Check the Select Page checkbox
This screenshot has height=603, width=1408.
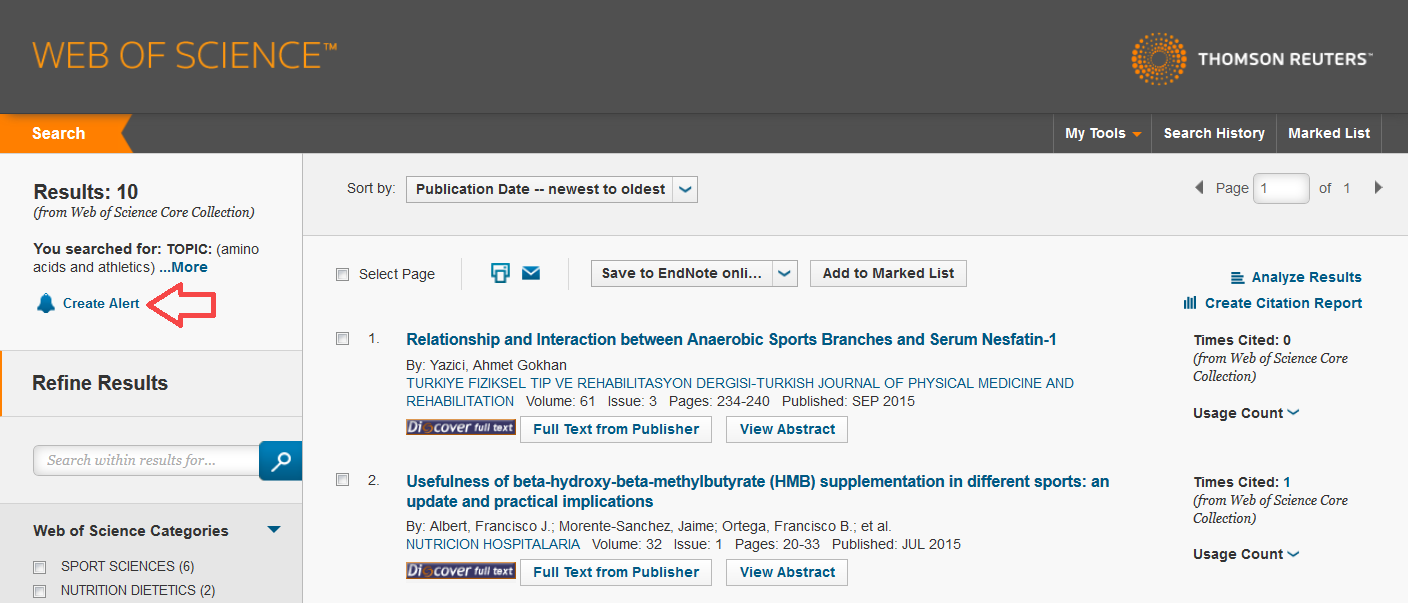click(343, 274)
